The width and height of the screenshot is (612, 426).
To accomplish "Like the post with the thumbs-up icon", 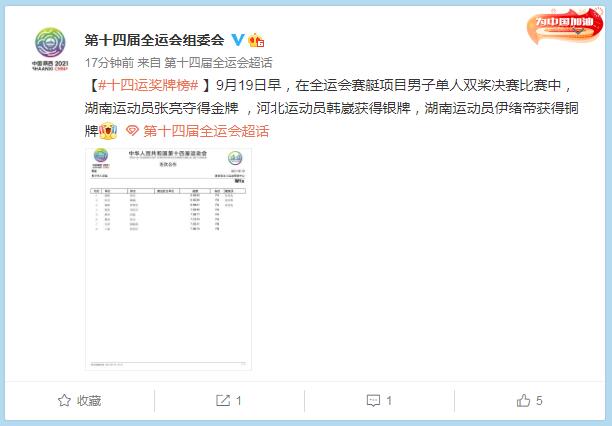I will (x=523, y=400).
